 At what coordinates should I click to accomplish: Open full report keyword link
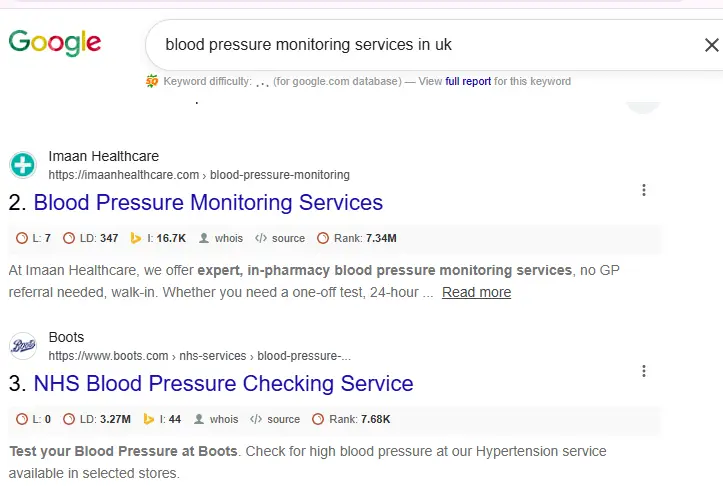click(468, 82)
